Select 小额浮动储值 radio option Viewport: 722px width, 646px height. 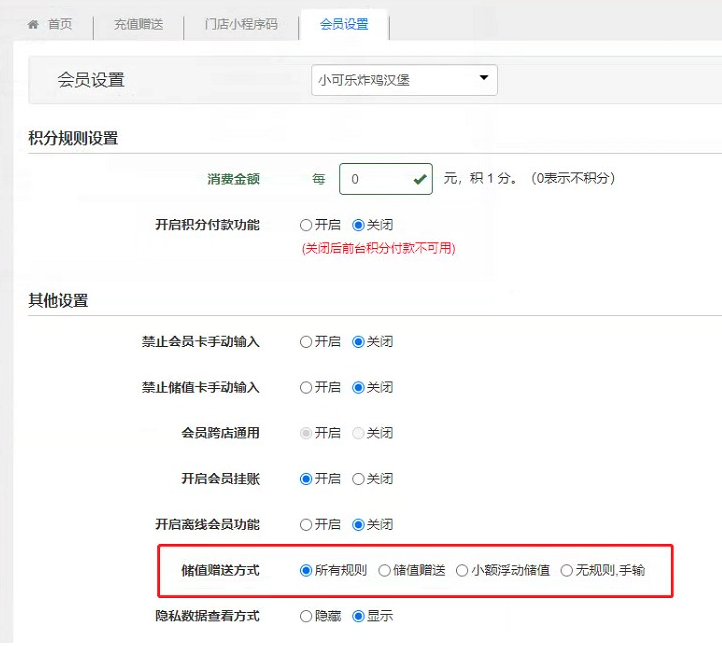tap(463, 570)
